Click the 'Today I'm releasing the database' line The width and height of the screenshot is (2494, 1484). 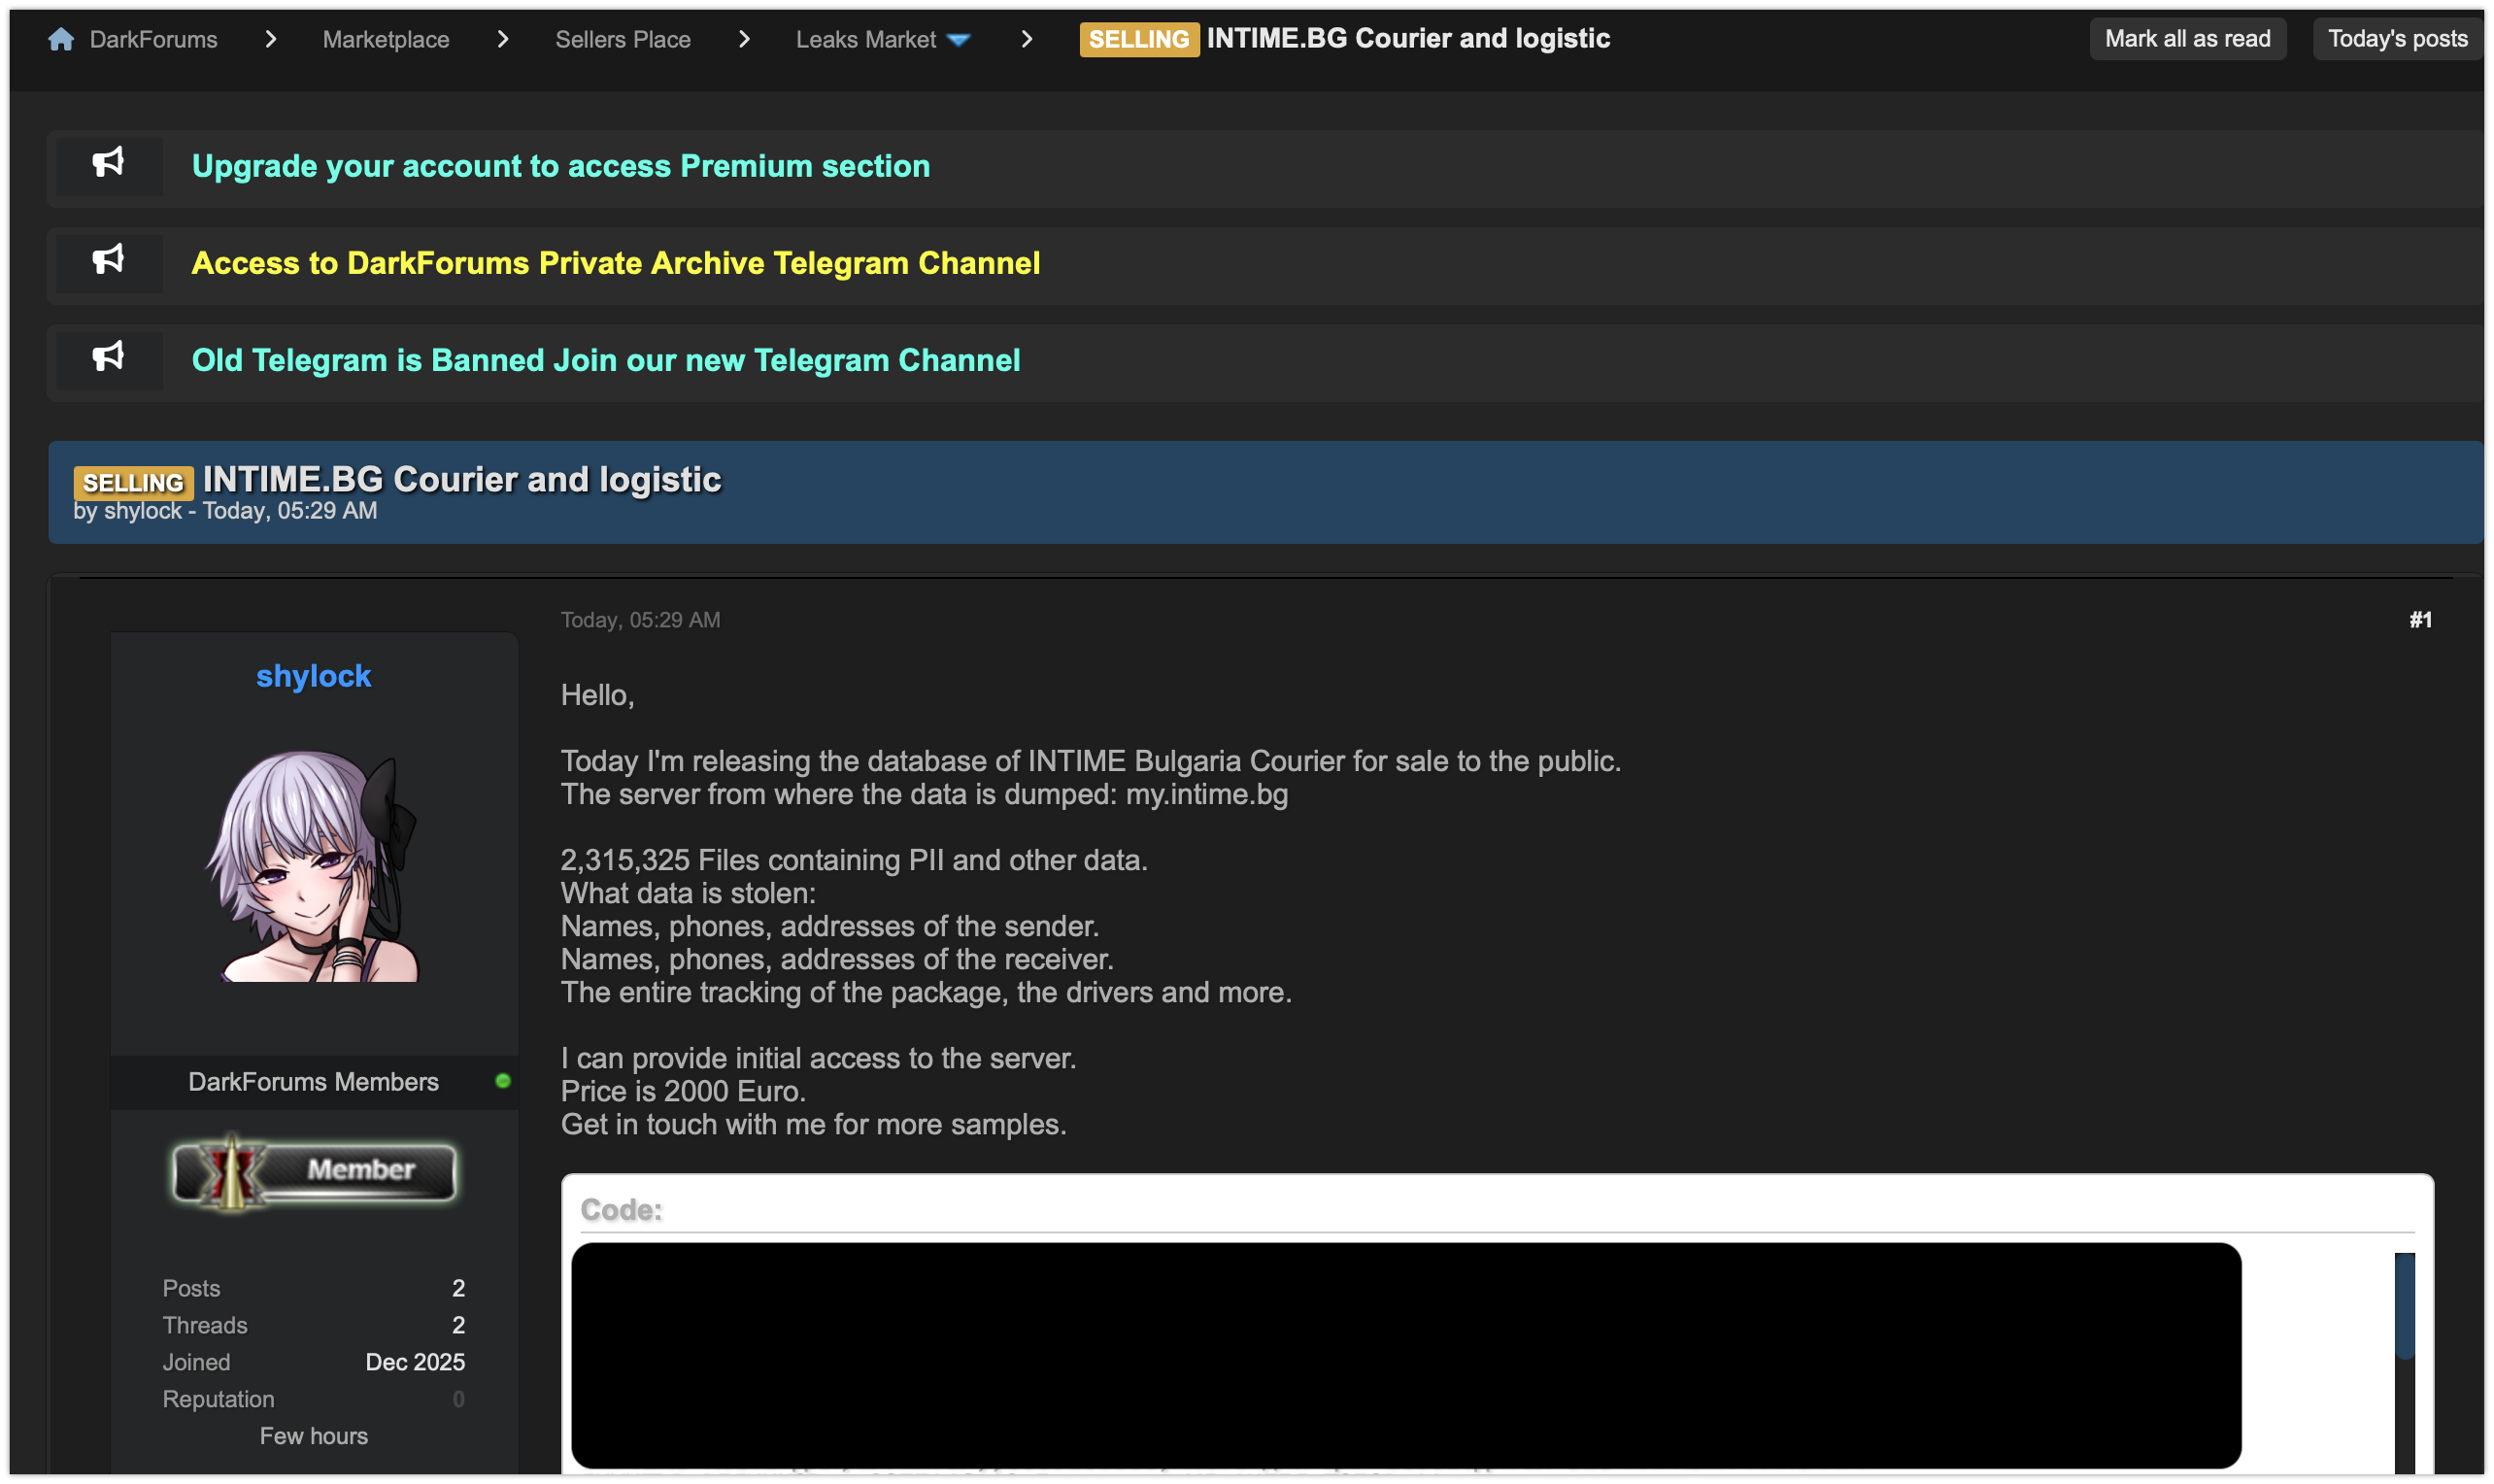point(1091,761)
